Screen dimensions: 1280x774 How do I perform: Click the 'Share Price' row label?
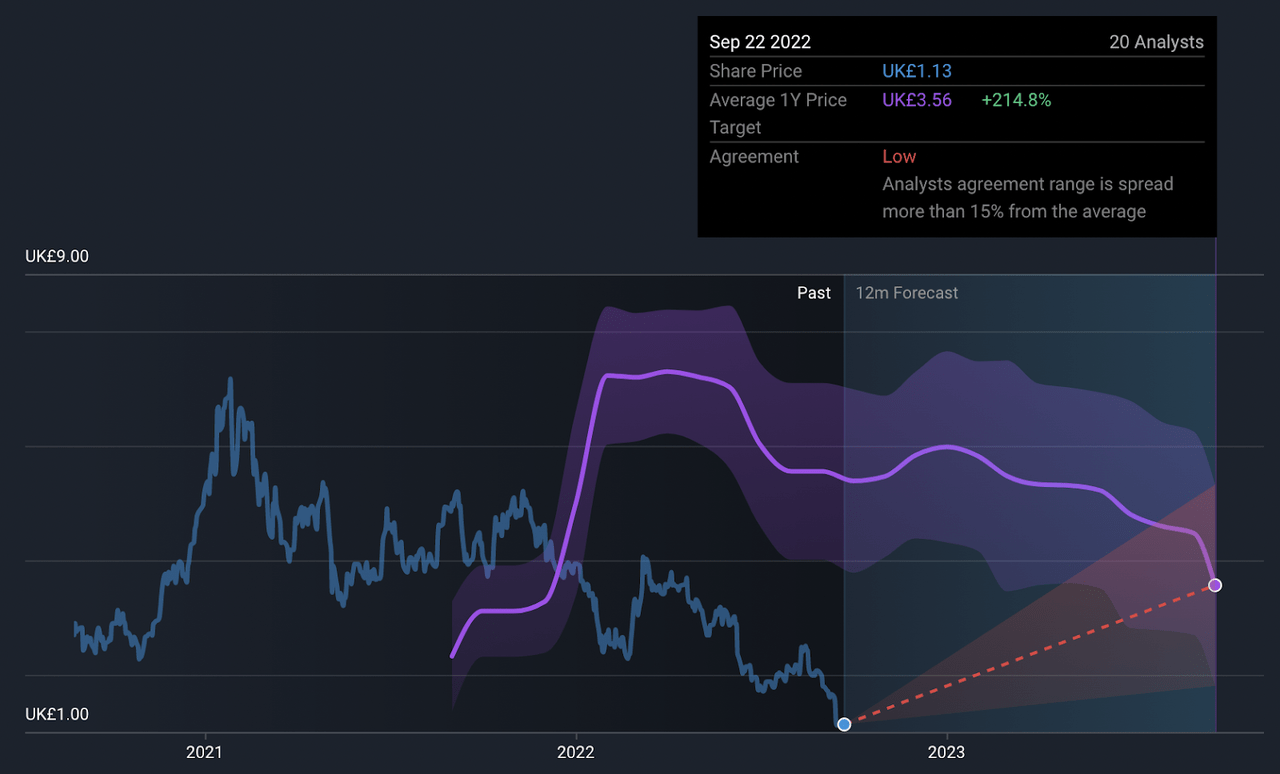pos(756,71)
